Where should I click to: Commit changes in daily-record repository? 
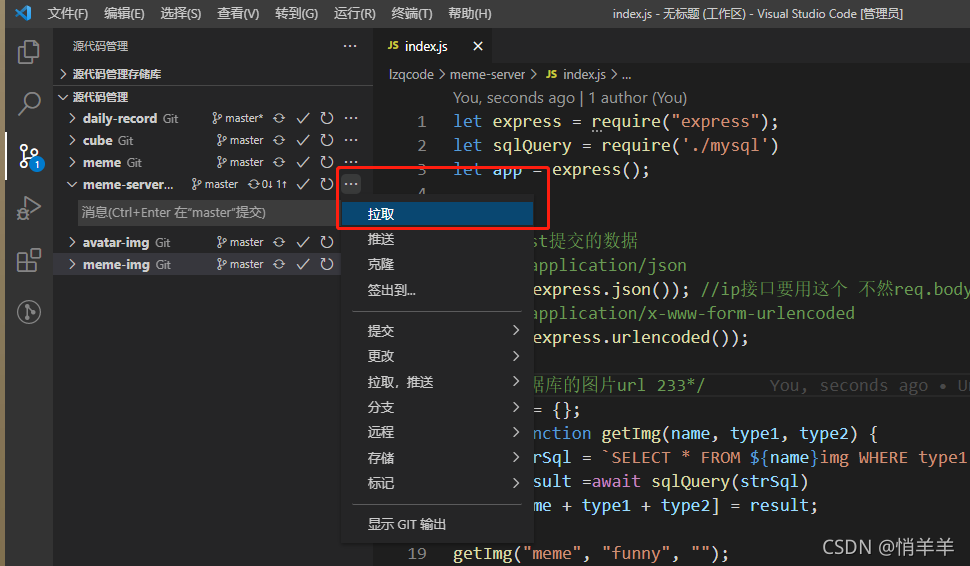[x=303, y=118]
